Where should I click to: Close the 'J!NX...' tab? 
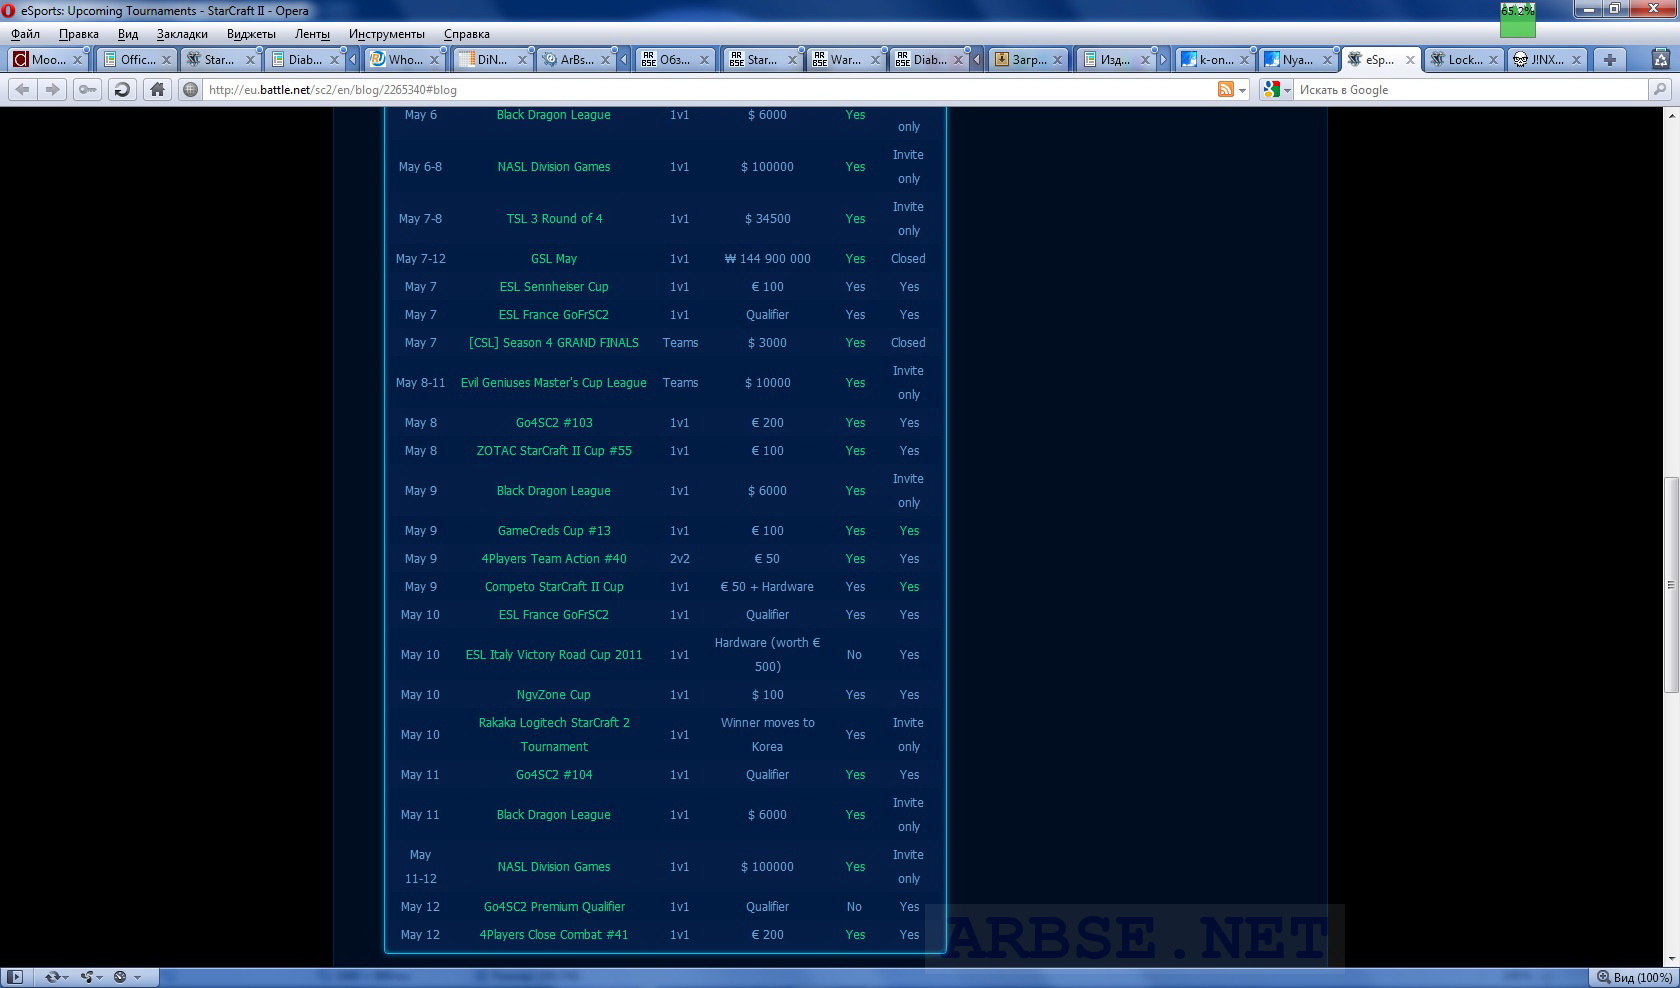tap(1576, 60)
